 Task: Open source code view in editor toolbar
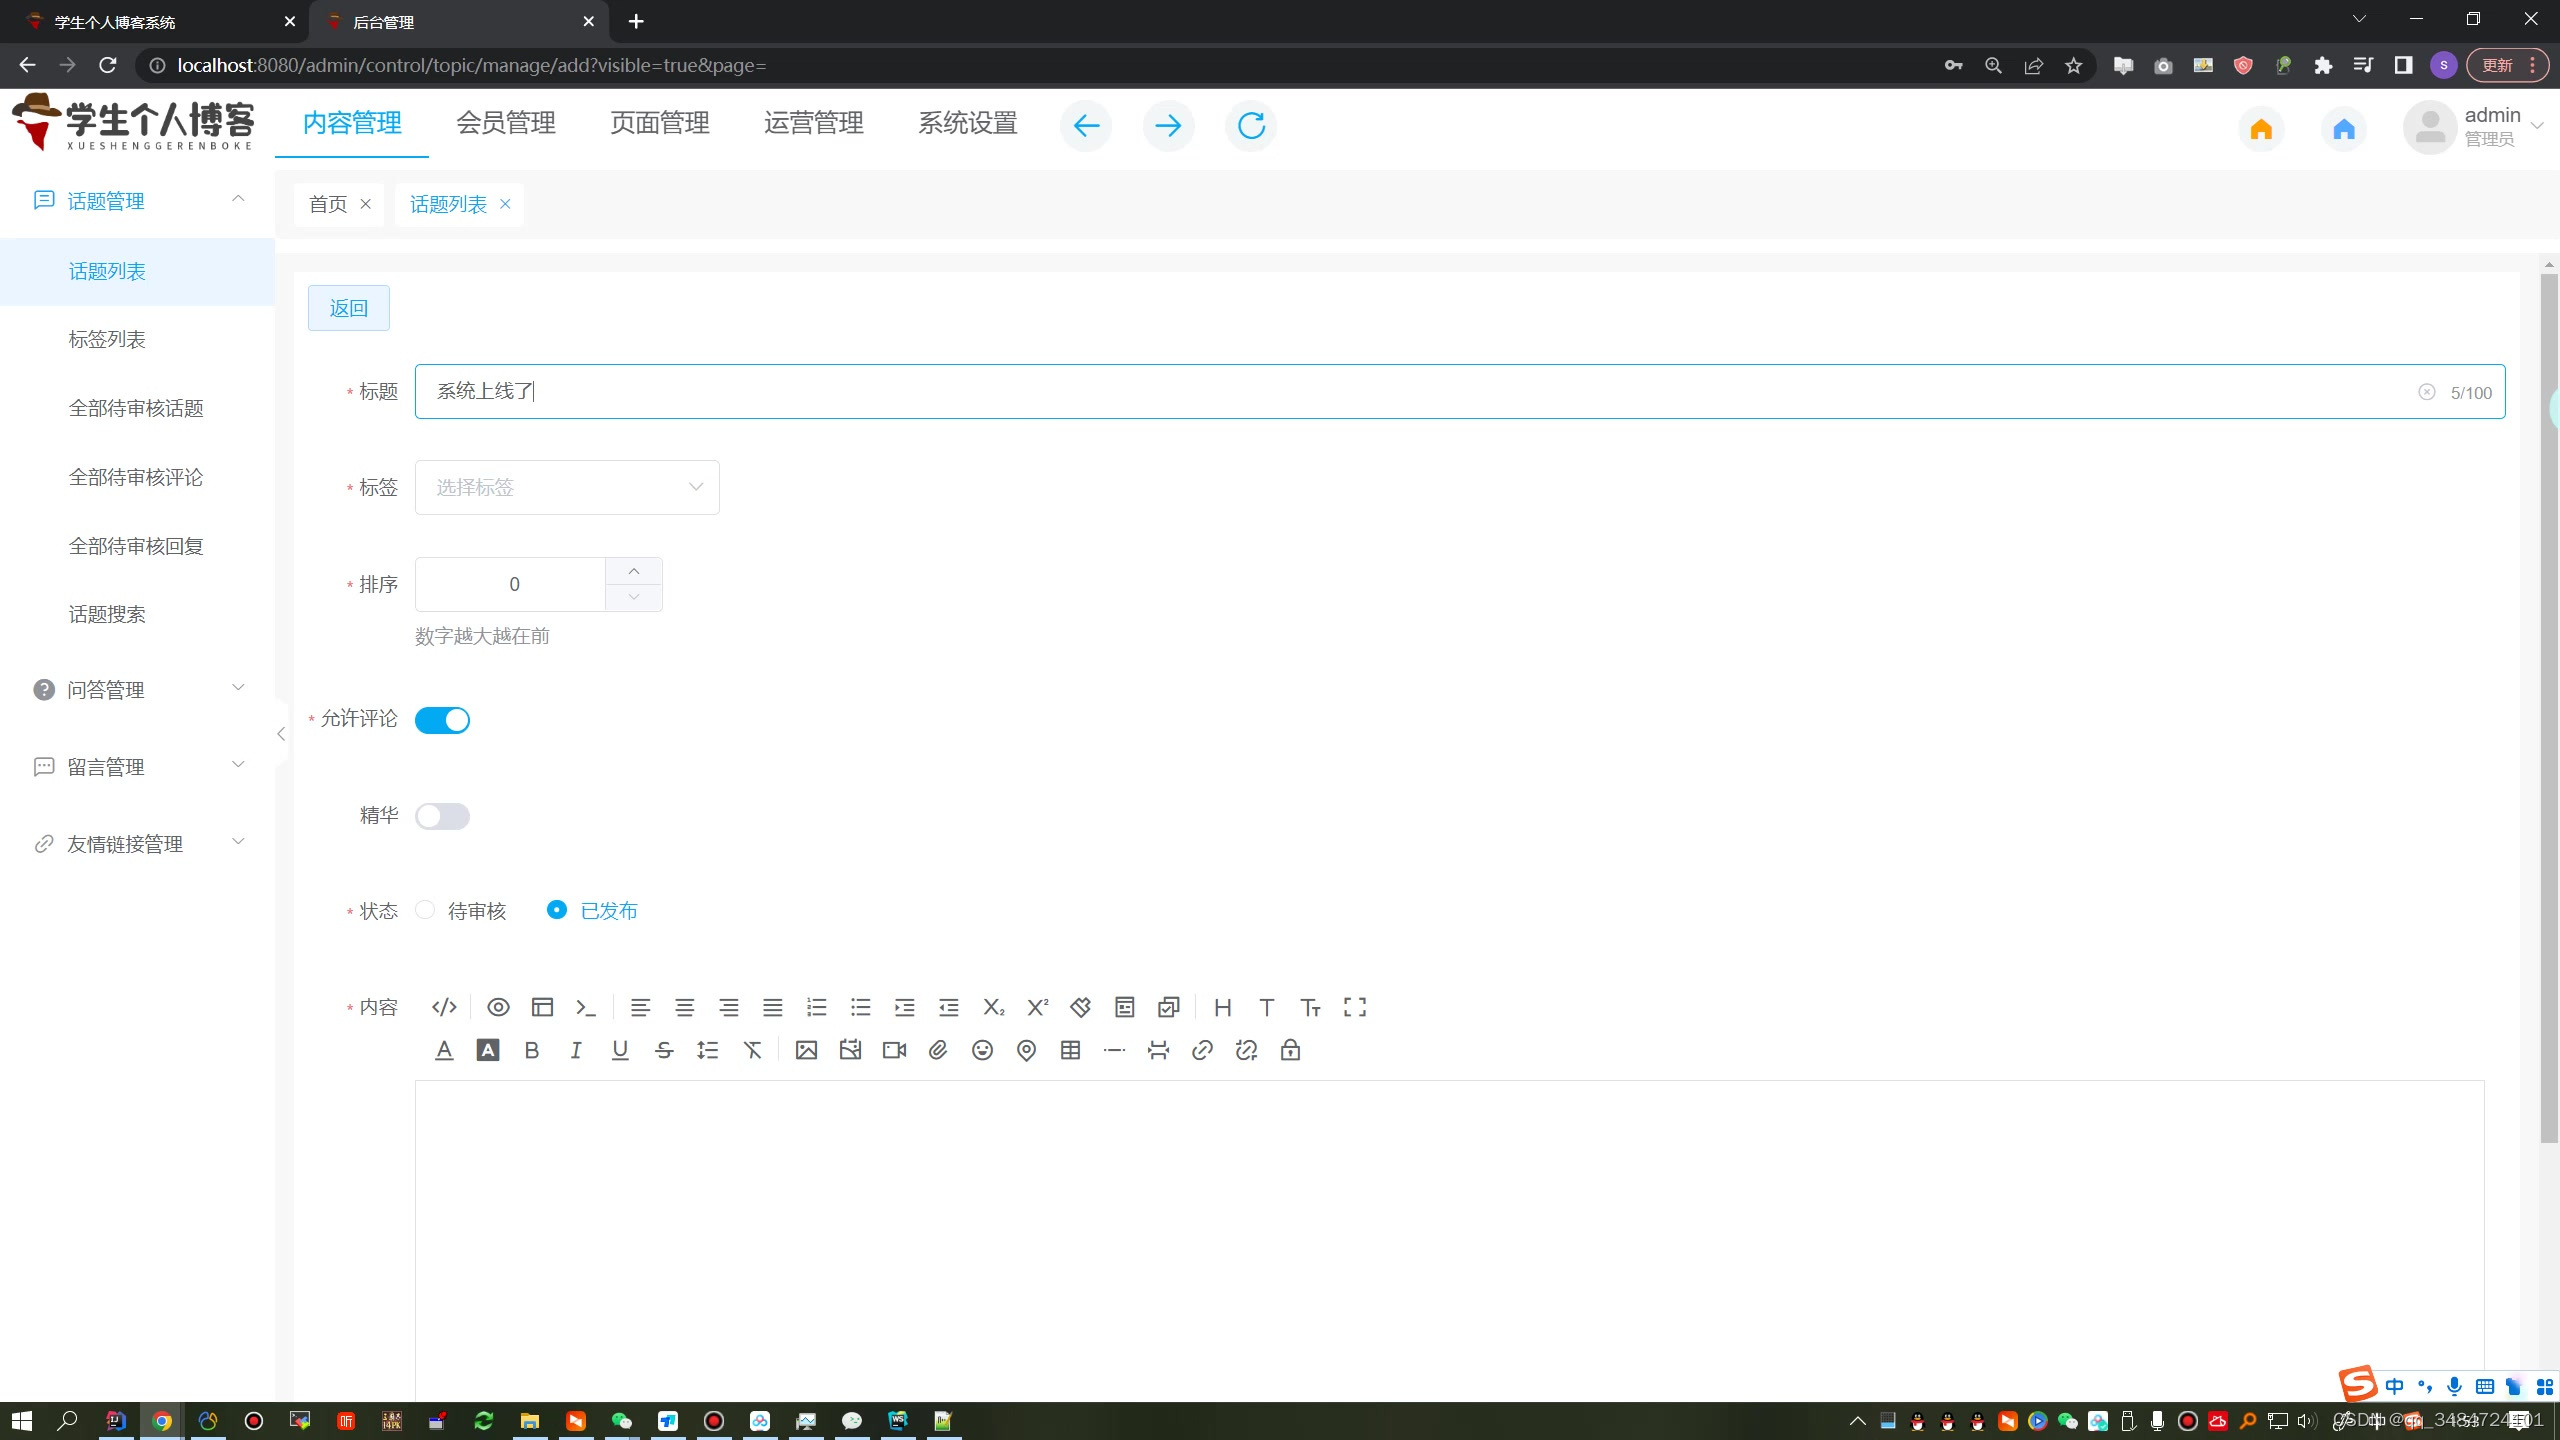click(x=444, y=1007)
